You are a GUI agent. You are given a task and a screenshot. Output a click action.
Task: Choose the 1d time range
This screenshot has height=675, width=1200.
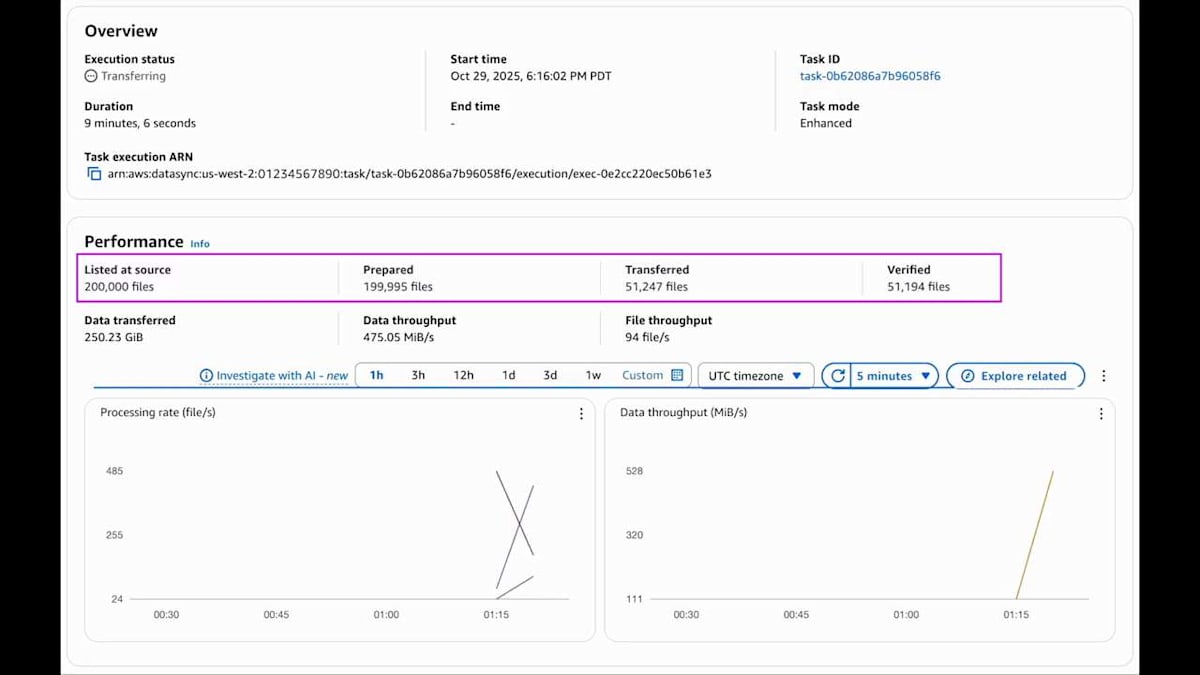tap(508, 376)
